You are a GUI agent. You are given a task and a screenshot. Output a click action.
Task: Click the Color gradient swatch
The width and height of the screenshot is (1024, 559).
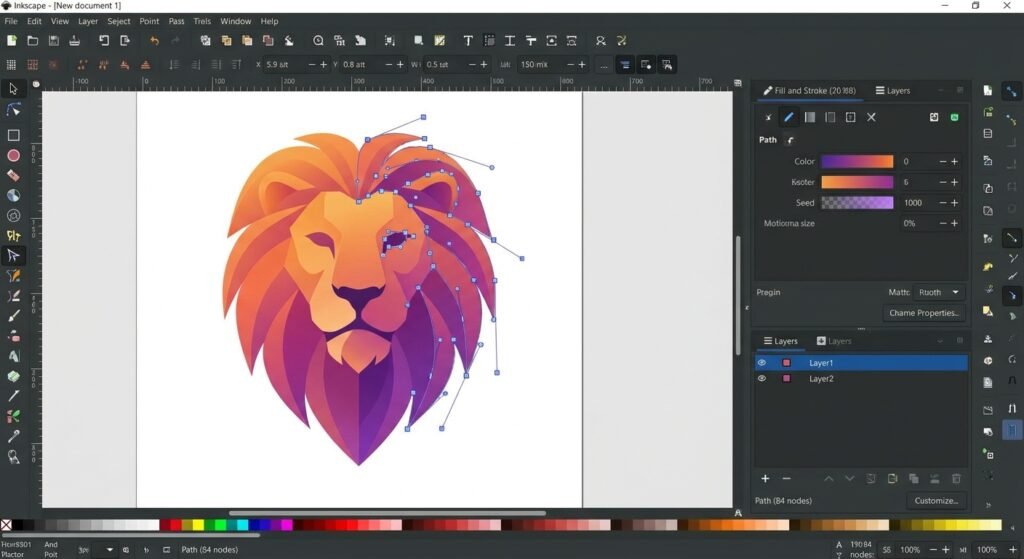[x=857, y=161]
